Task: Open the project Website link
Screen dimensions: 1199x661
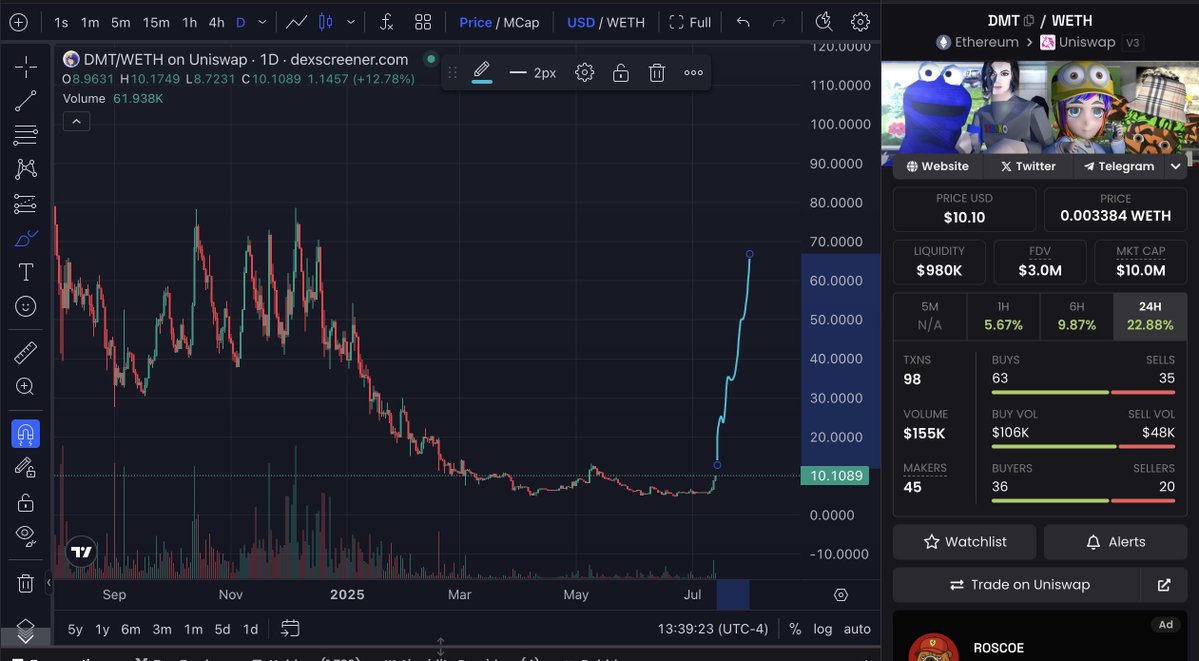Action: (x=937, y=166)
